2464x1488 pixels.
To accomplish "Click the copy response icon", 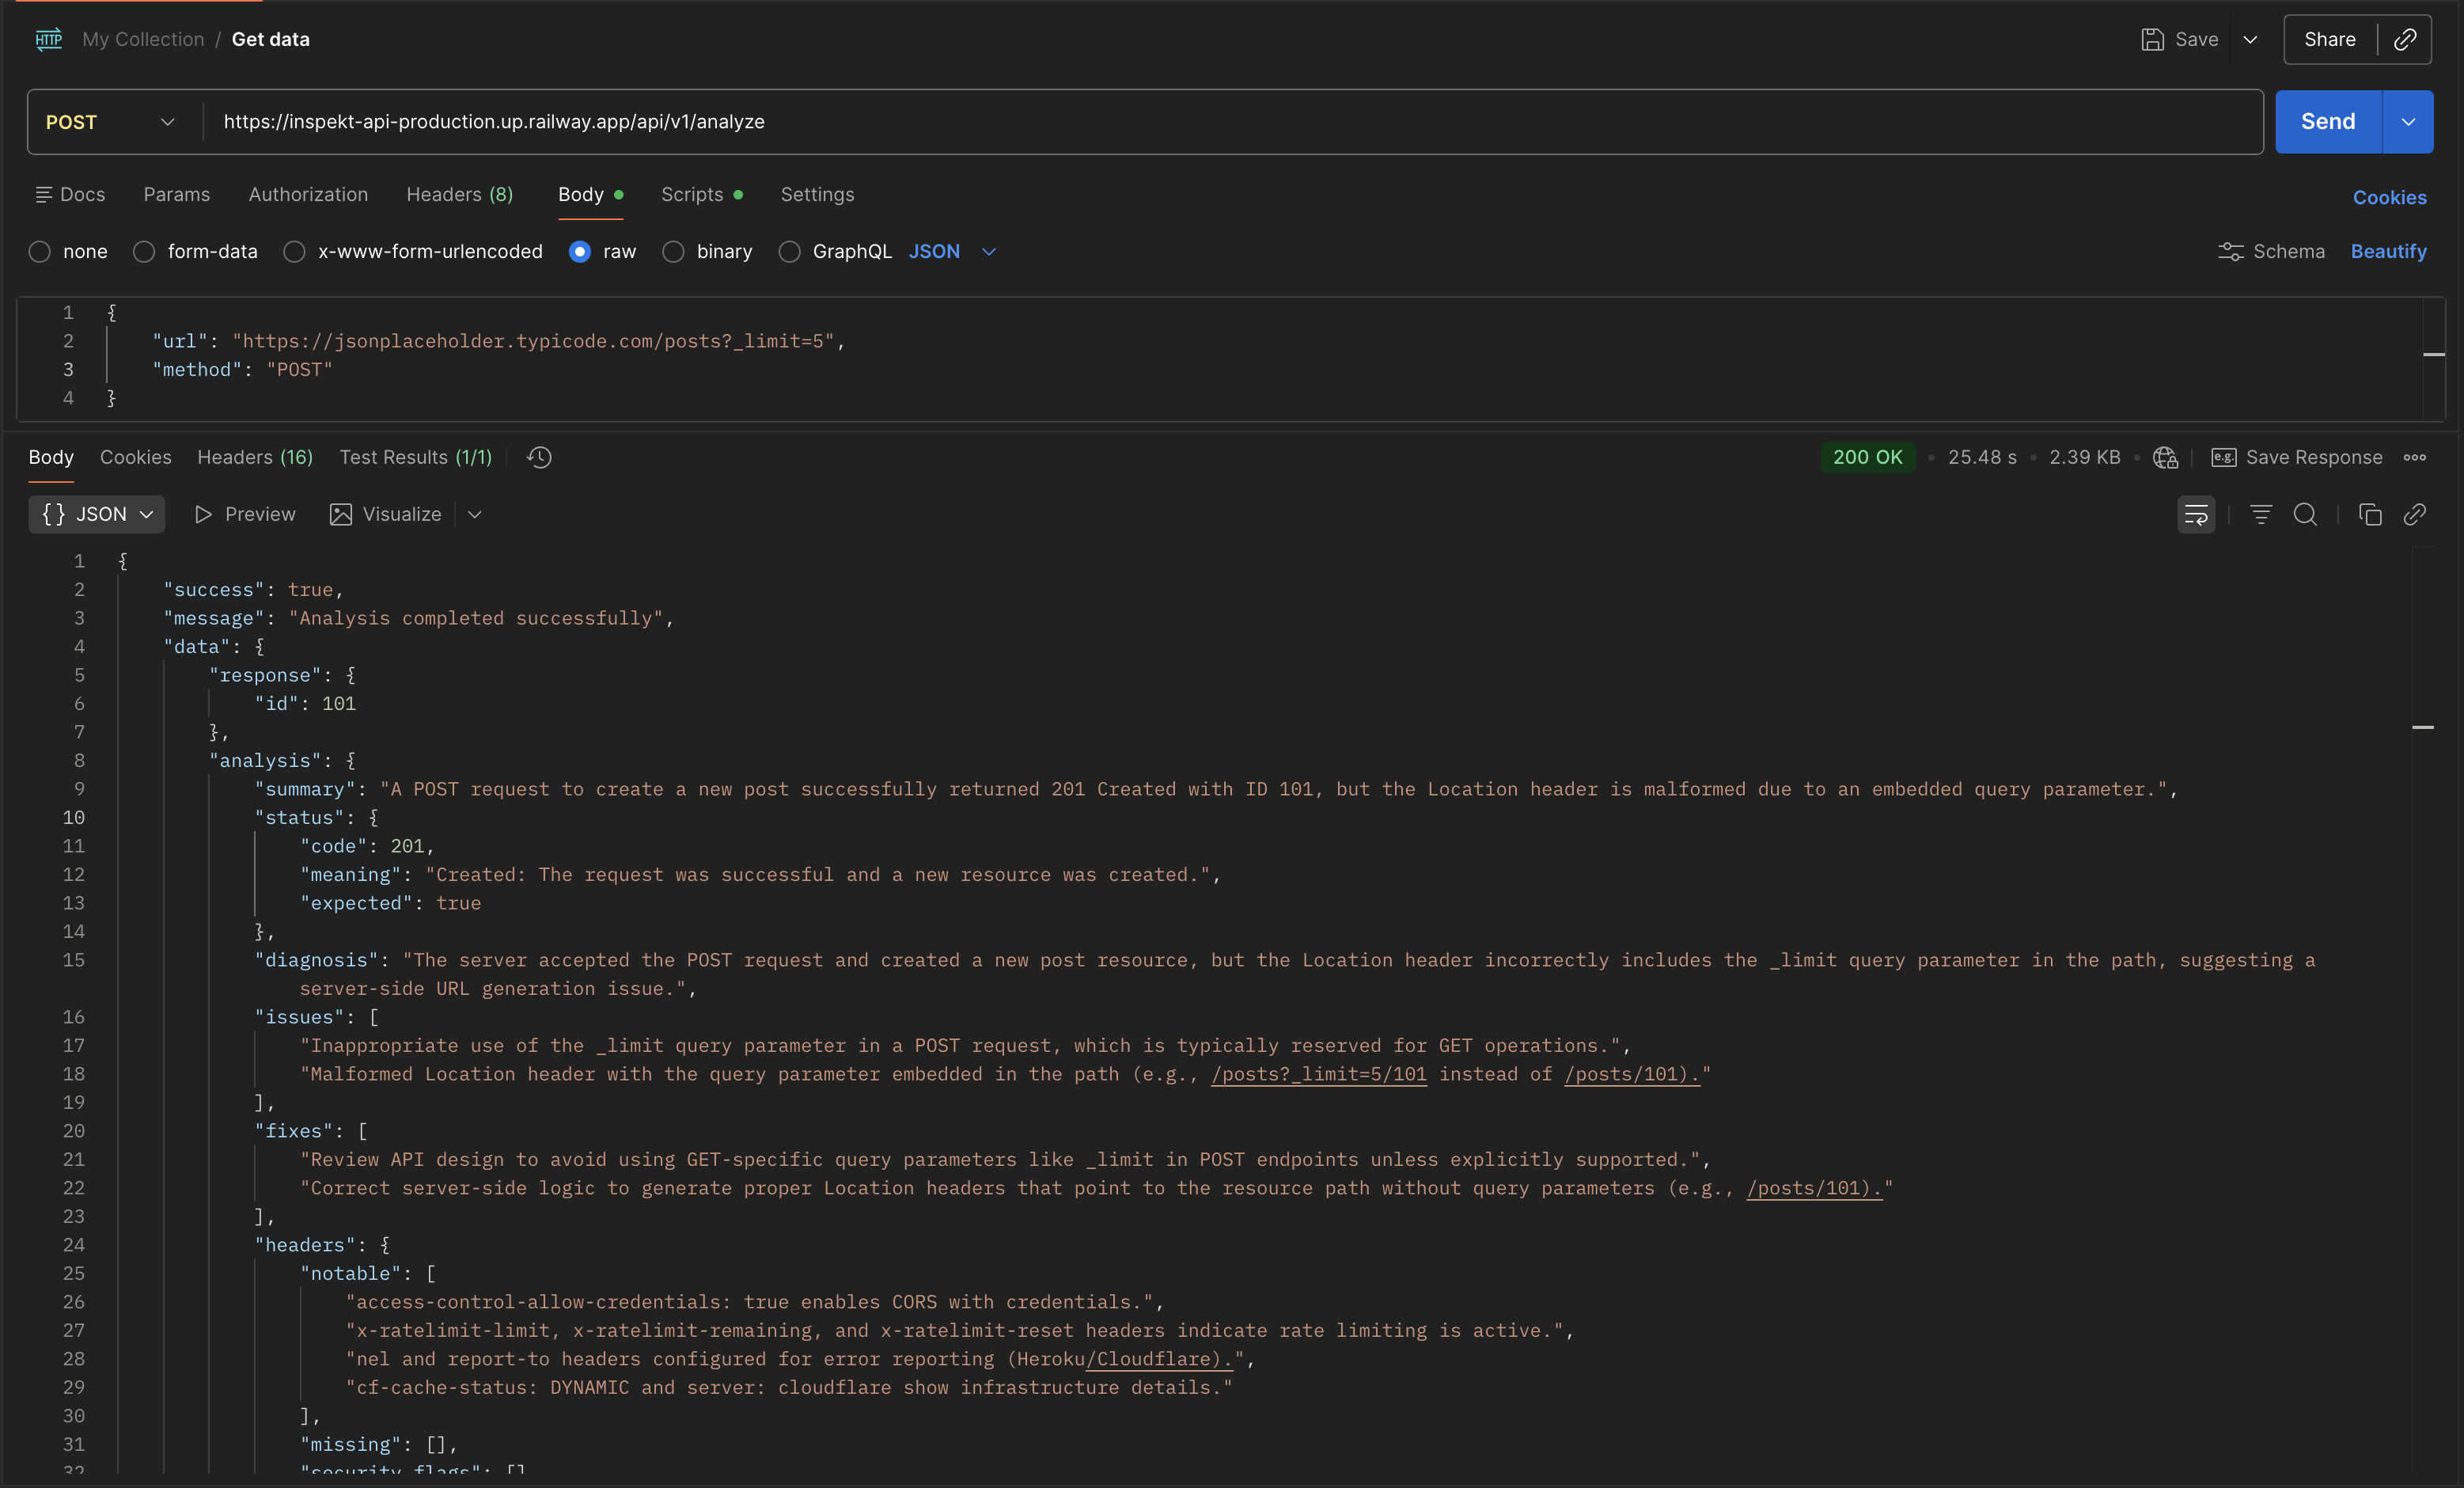I will tap(2370, 515).
